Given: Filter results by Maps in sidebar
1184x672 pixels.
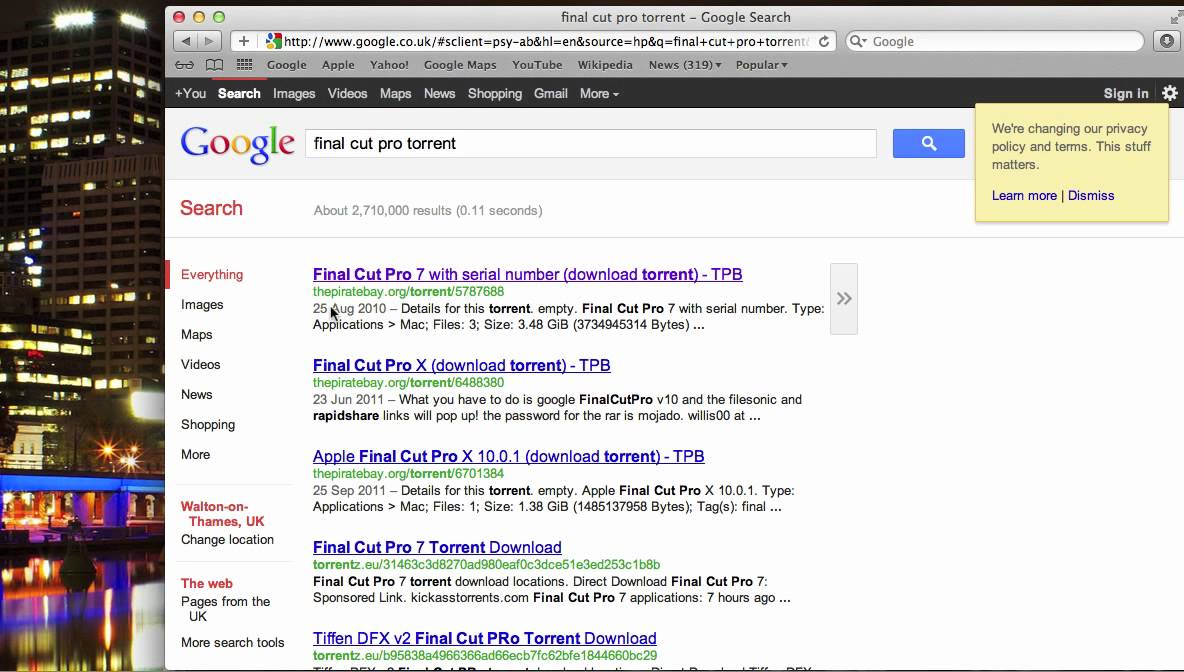Looking at the screenshot, I should pyautogui.click(x=196, y=334).
